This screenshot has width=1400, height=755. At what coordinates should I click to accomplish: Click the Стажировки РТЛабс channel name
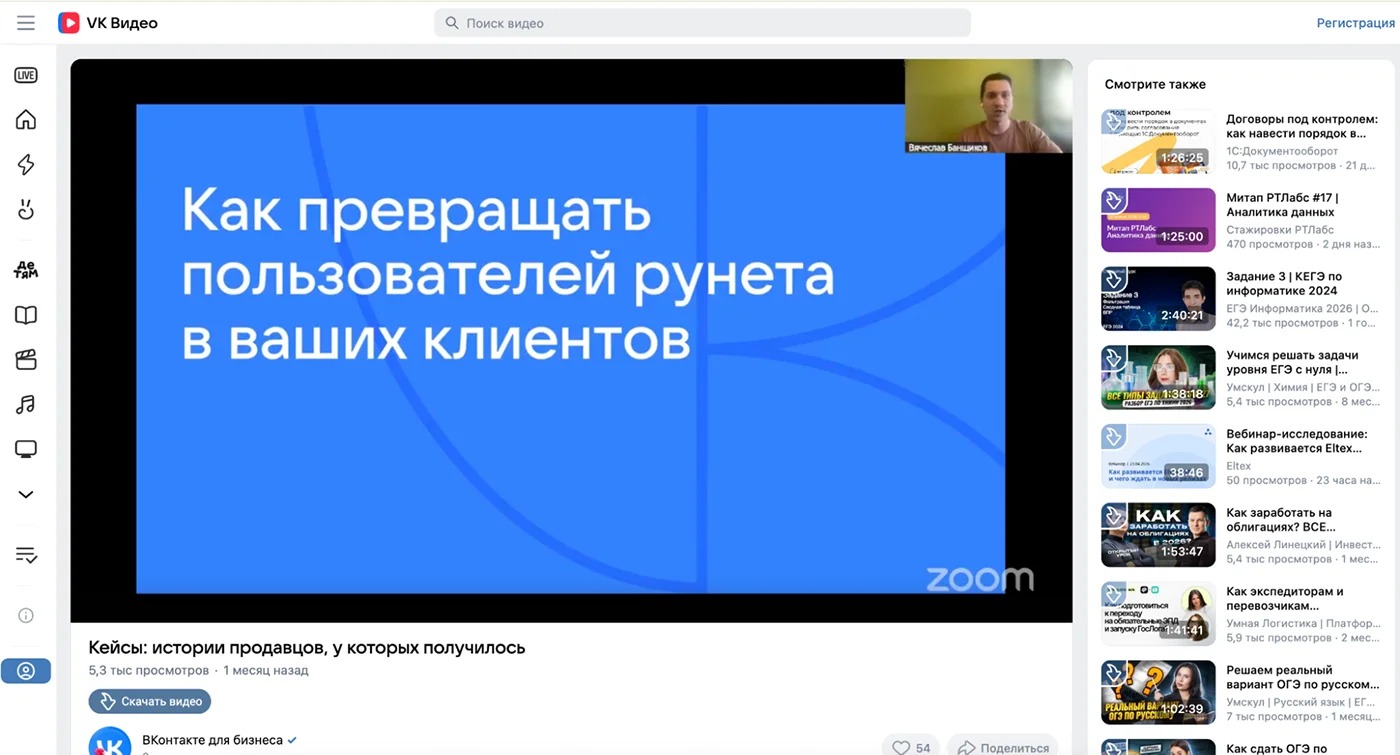1280,230
